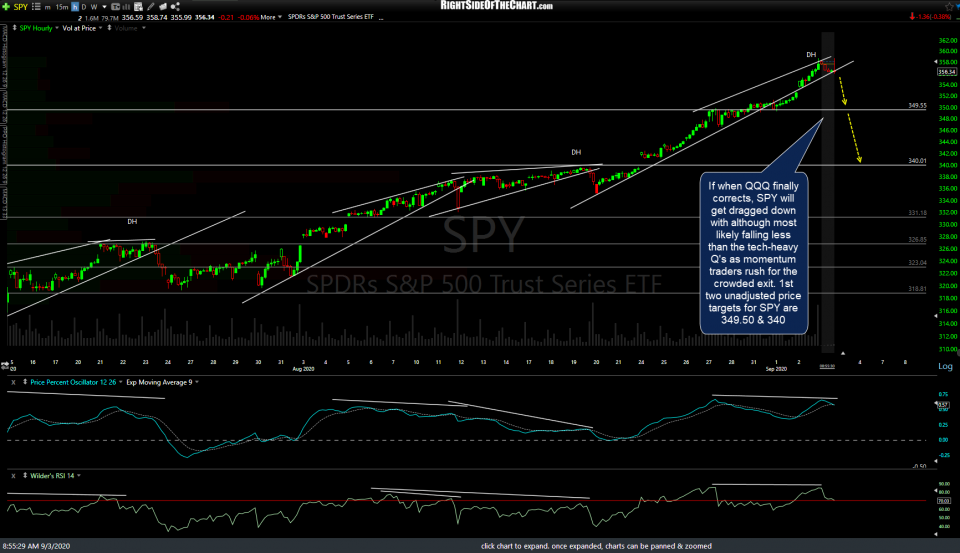Click the time-axis scroll arrows at bottom left
Image resolution: width=960 pixels, height=553 pixels.
tap(5, 365)
